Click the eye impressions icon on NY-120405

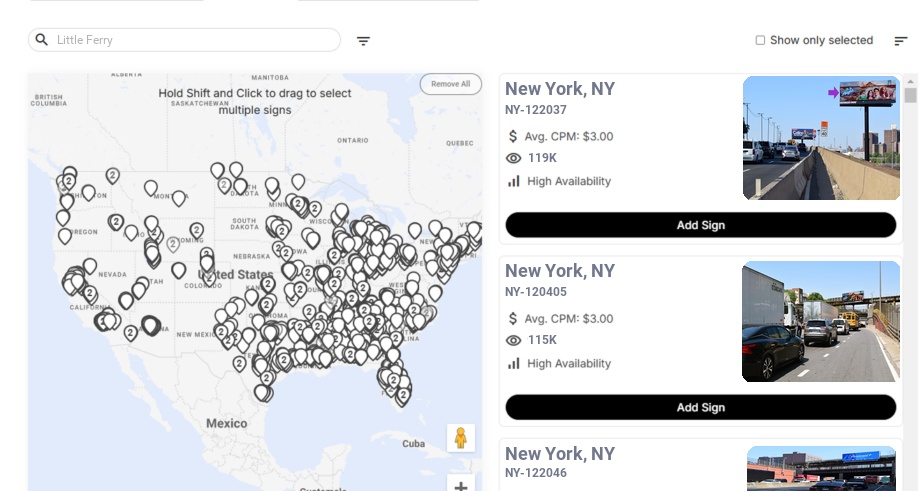pyautogui.click(x=514, y=340)
